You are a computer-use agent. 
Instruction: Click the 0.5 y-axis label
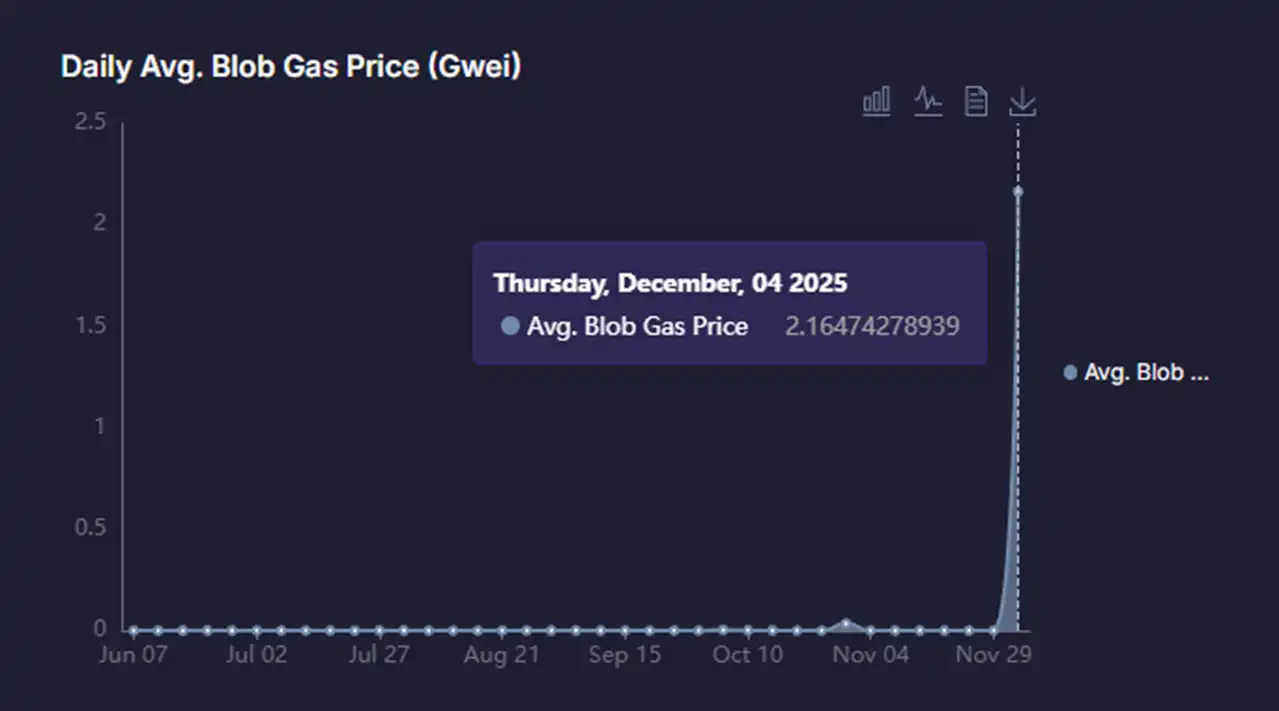[91, 528]
